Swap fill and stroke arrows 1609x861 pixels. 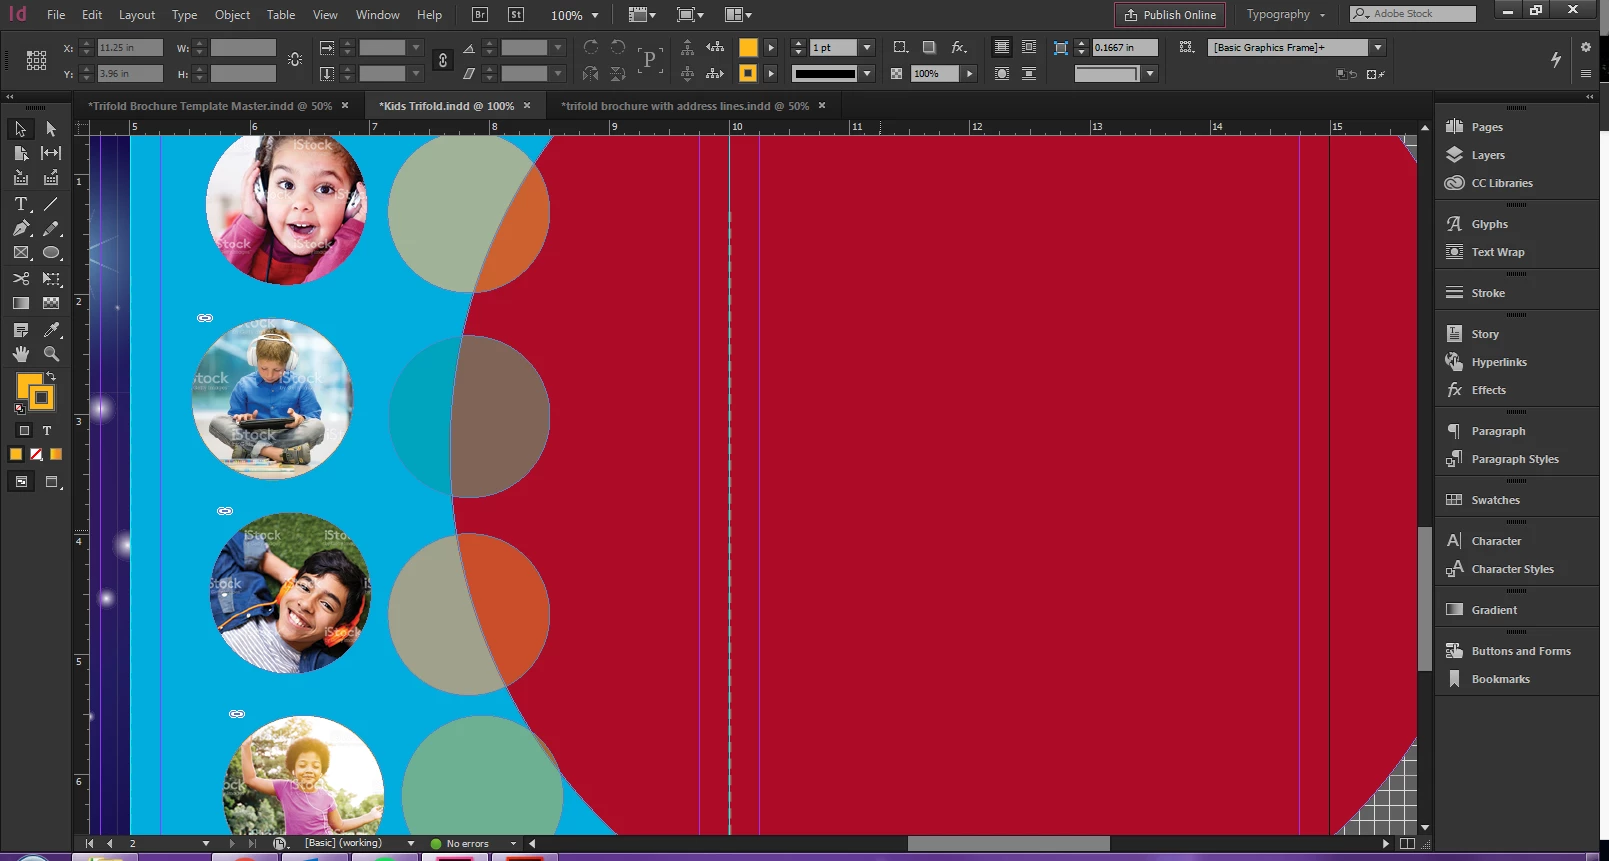pos(51,376)
